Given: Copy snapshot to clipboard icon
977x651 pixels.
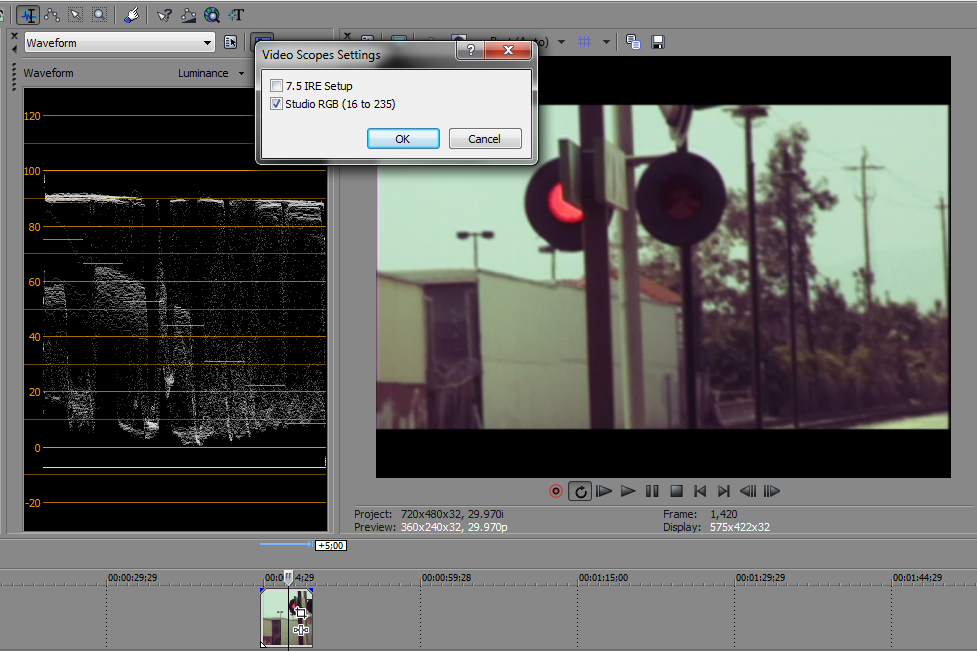Looking at the screenshot, I should pyautogui.click(x=633, y=42).
